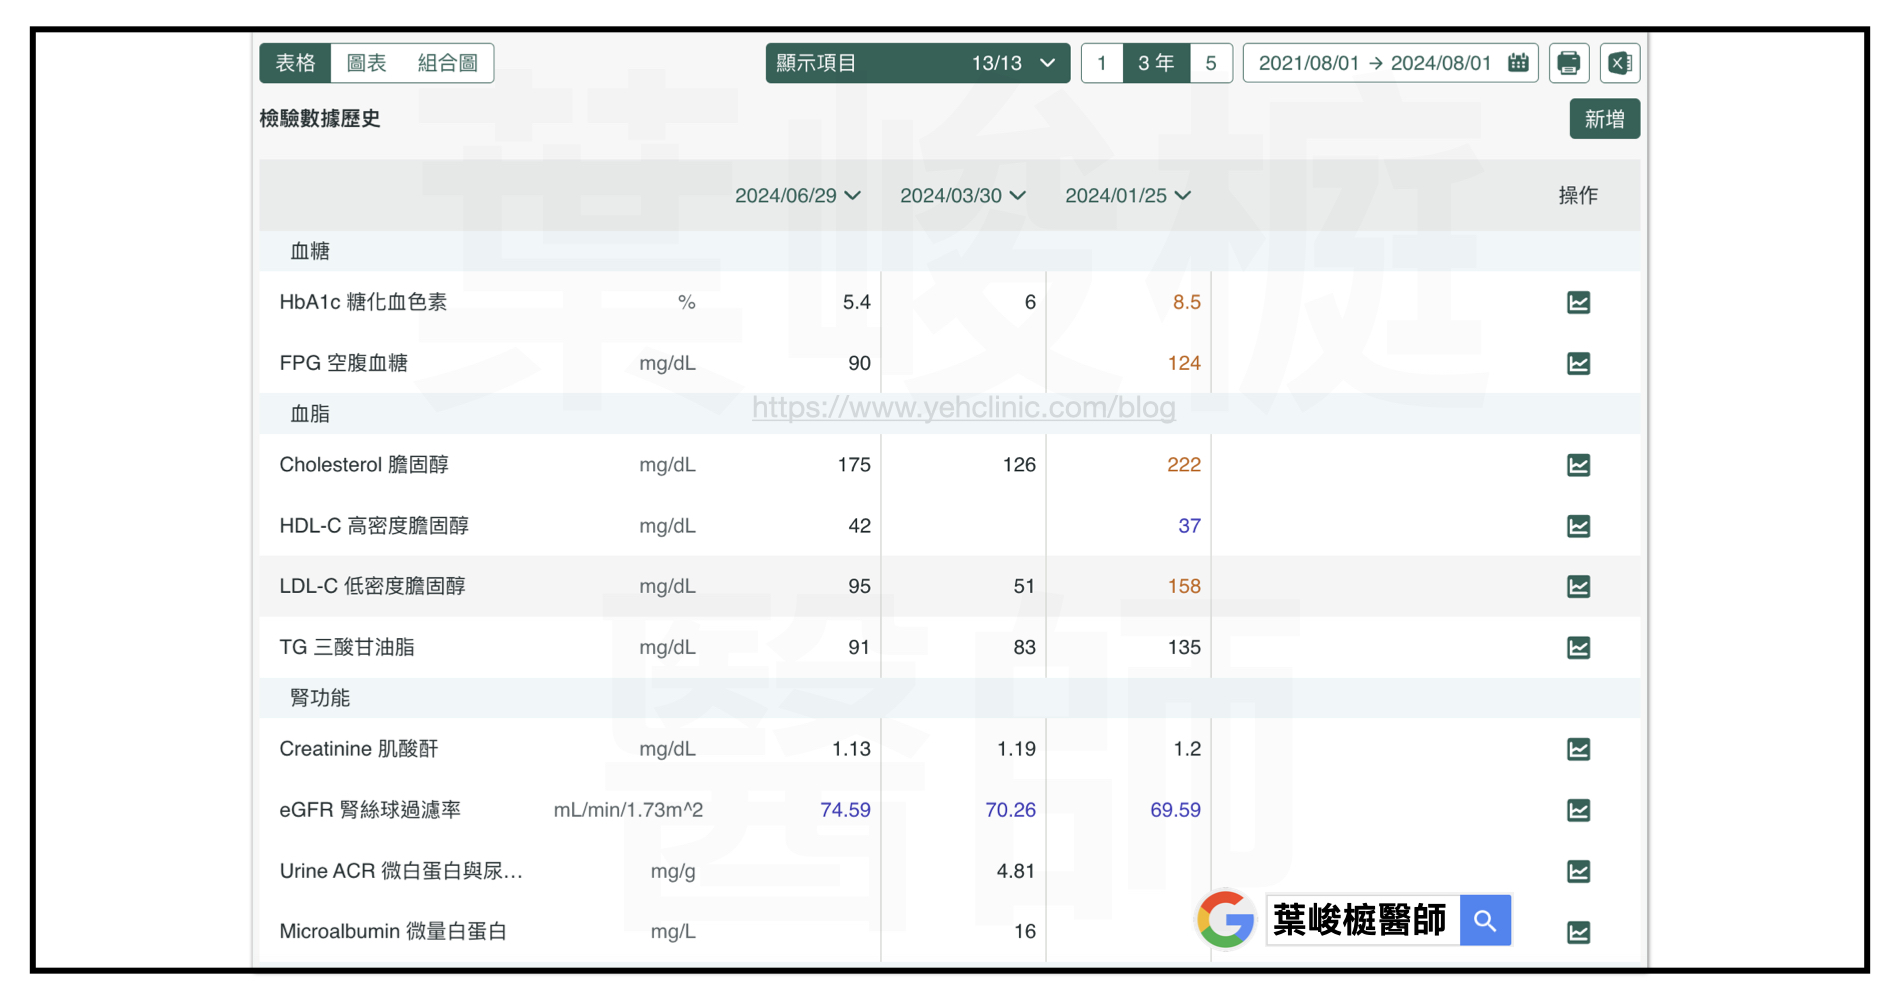View the eGFR trend chart icon
The height and width of the screenshot is (1000, 1900).
(1578, 810)
